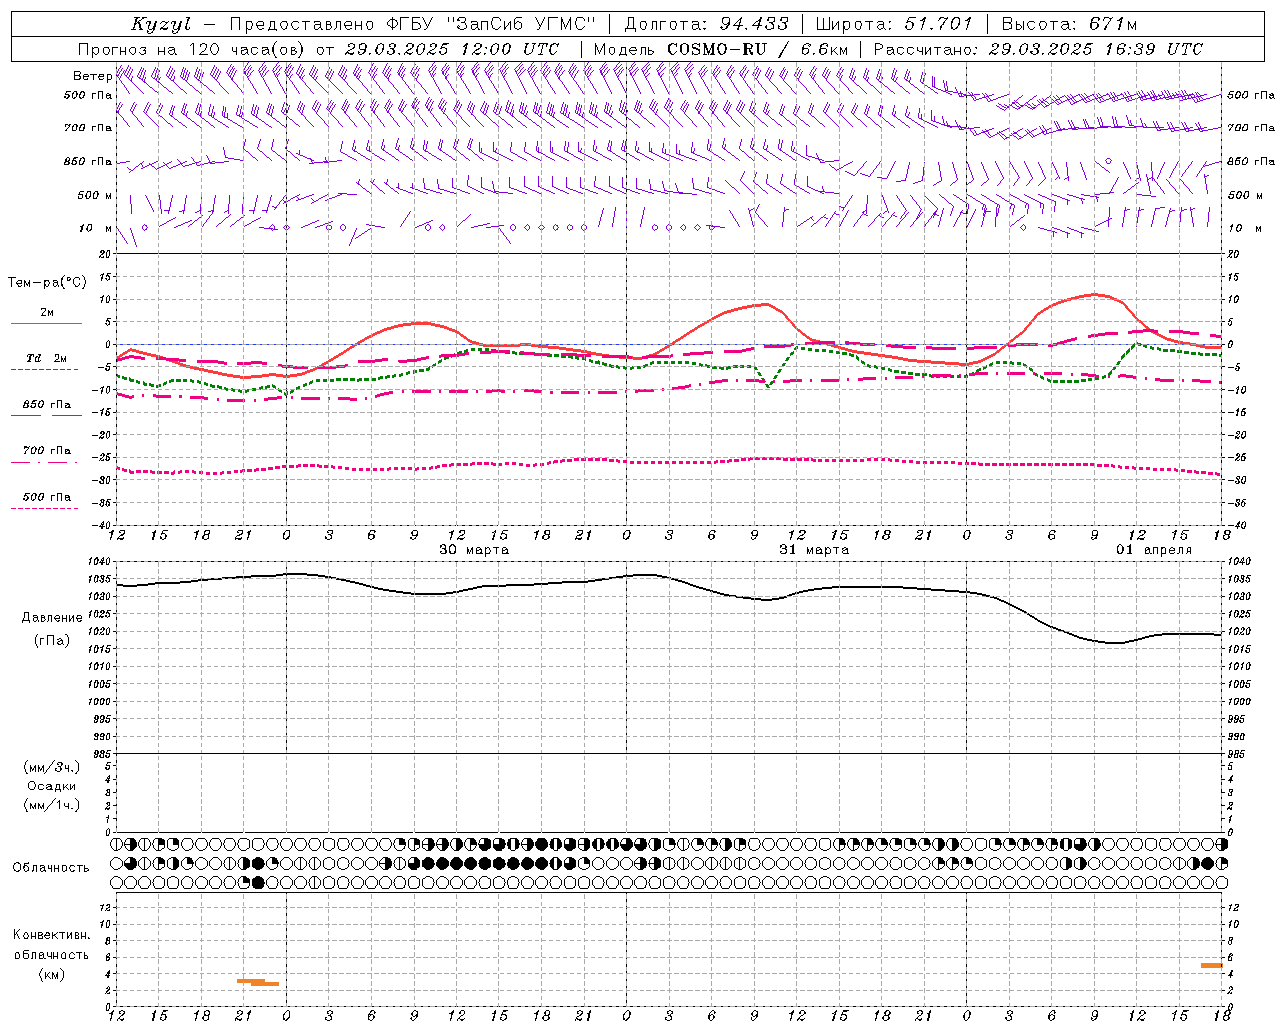Click the station name "Kyzyl" in header
The width and height of the screenshot is (1280, 1024).
pos(161,25)
